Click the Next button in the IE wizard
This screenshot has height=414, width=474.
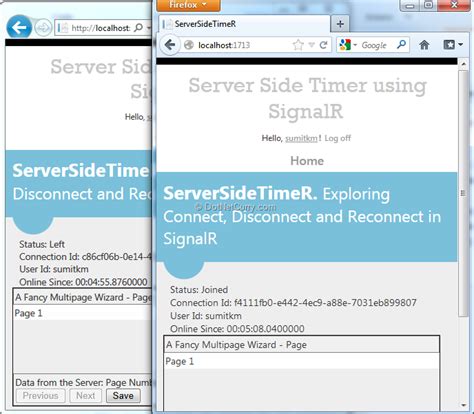tap(85, 396)
